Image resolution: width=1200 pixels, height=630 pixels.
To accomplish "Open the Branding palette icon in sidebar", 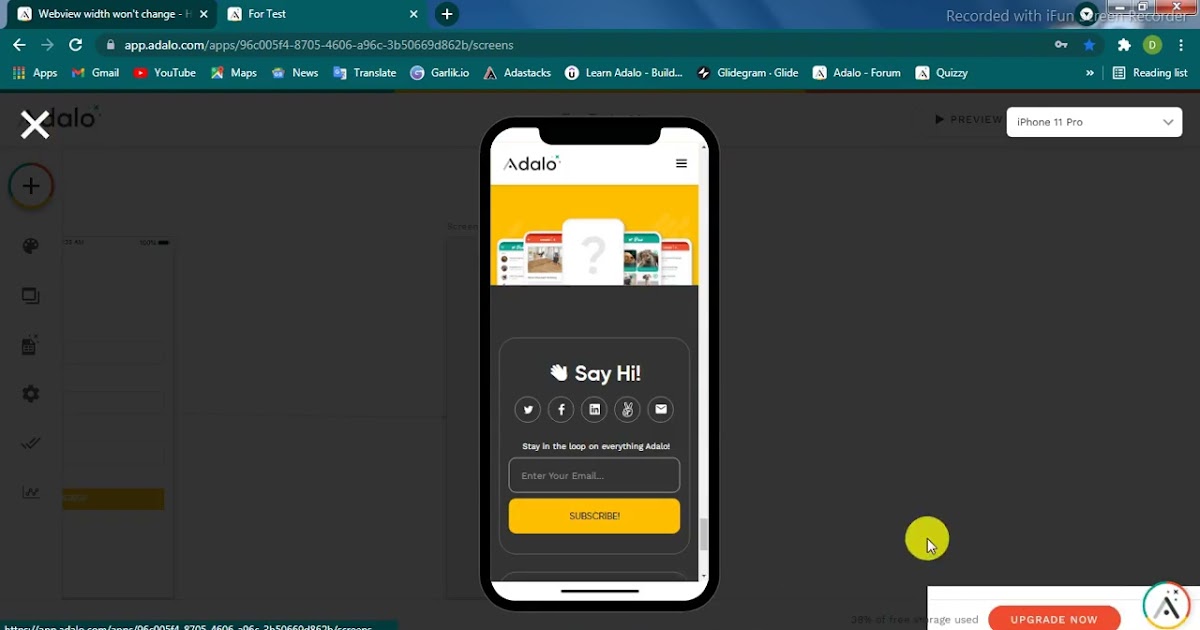I will [x=31, y=246].
